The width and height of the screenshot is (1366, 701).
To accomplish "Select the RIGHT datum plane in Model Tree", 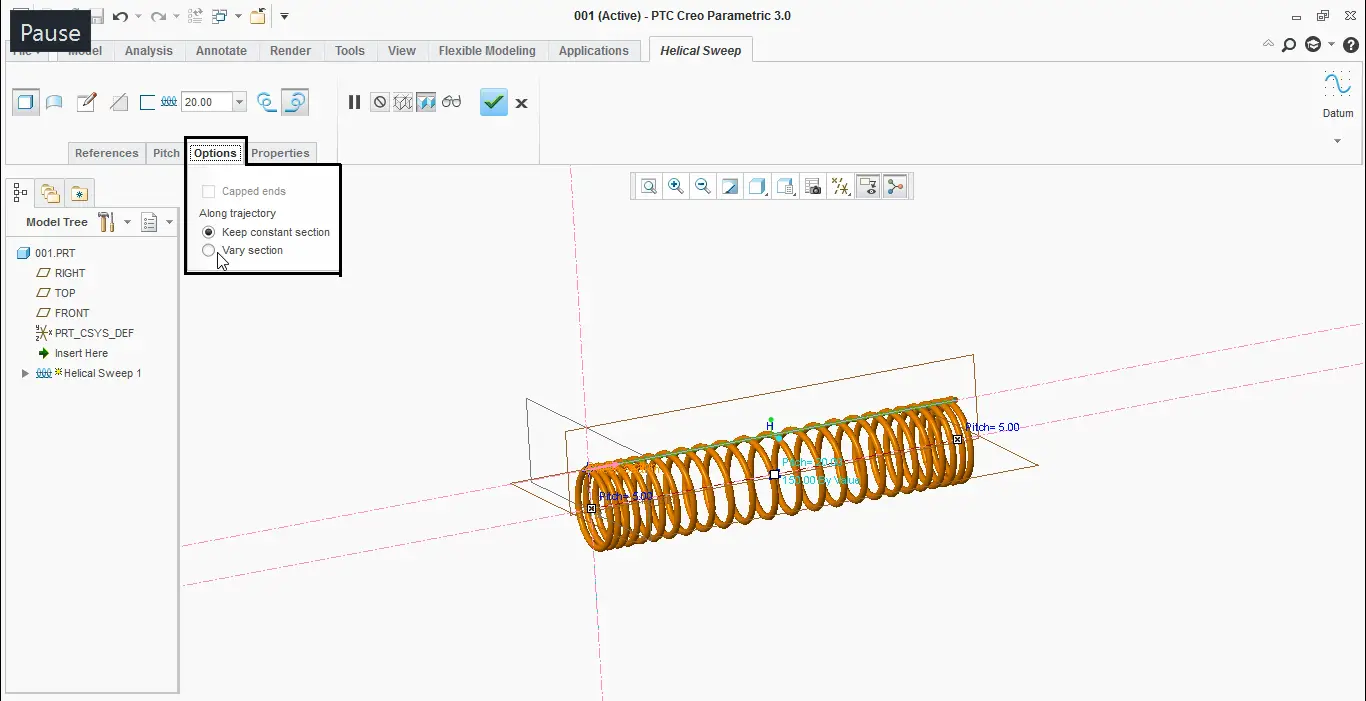I will [x=68, y=273].
